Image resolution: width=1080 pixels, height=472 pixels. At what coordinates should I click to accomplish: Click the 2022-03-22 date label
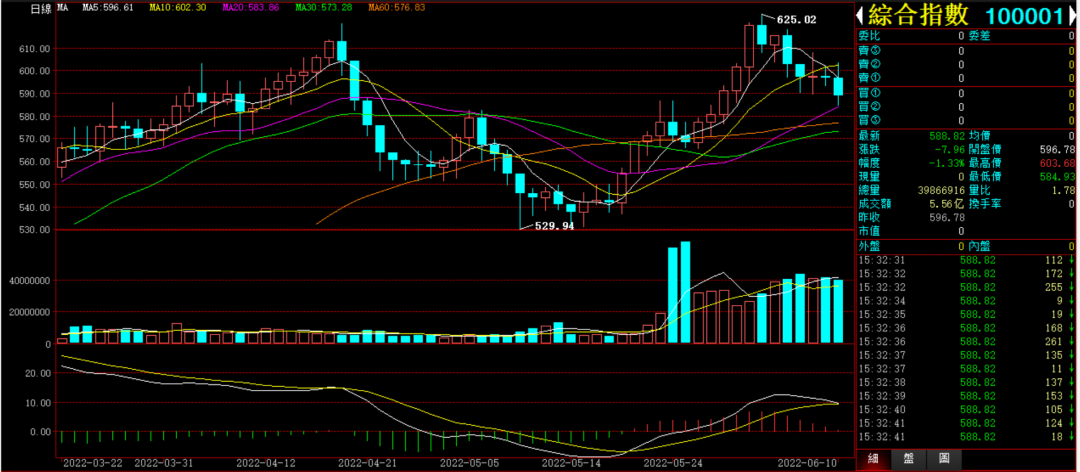(92, 464)
